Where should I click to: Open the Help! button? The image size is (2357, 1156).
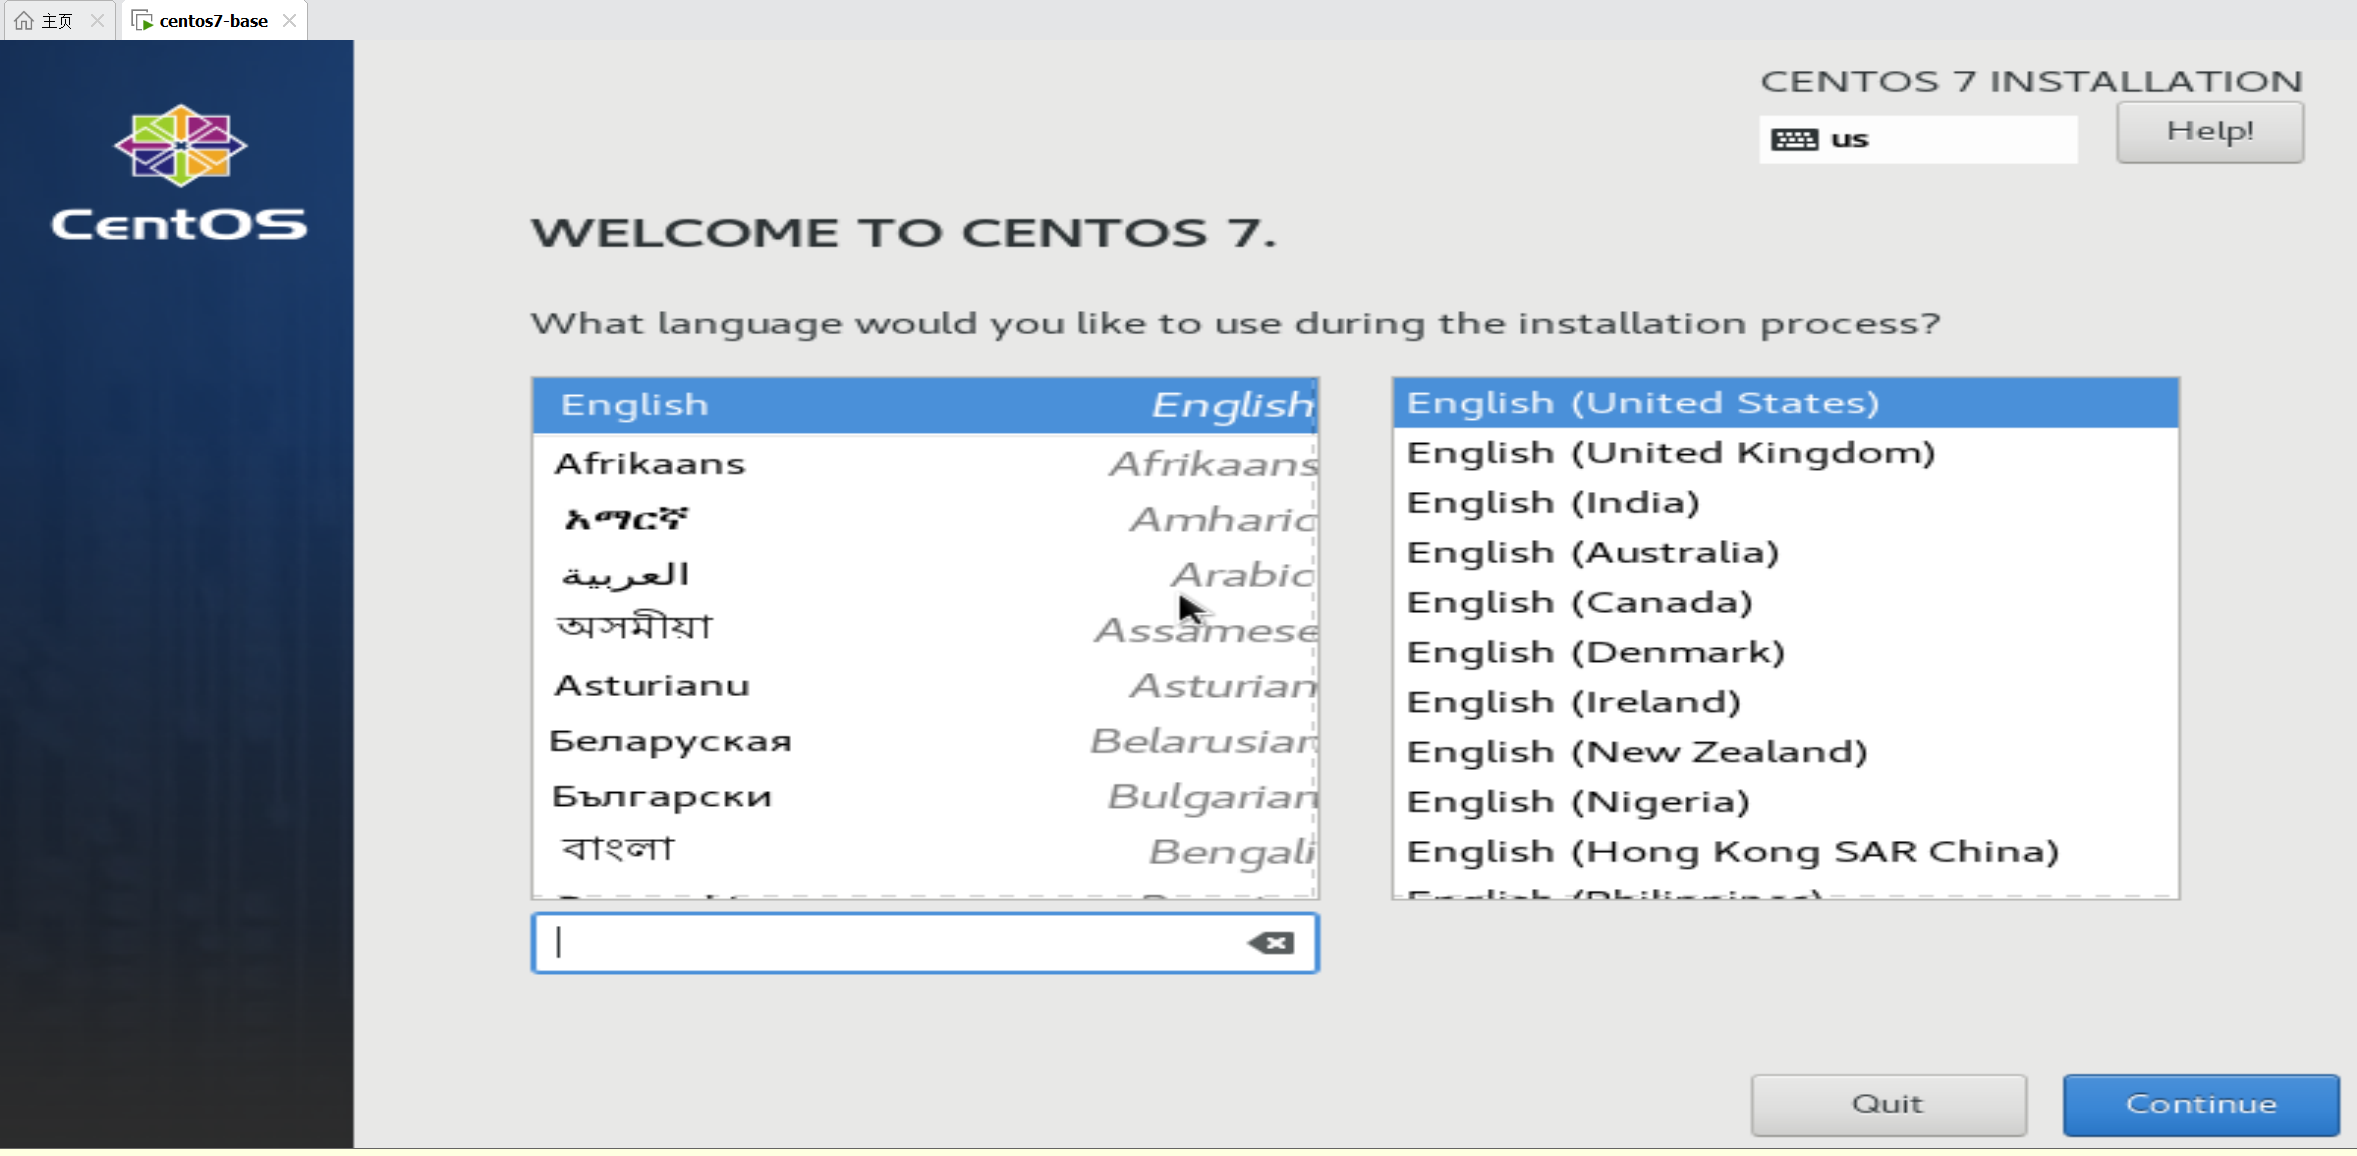2210,132
